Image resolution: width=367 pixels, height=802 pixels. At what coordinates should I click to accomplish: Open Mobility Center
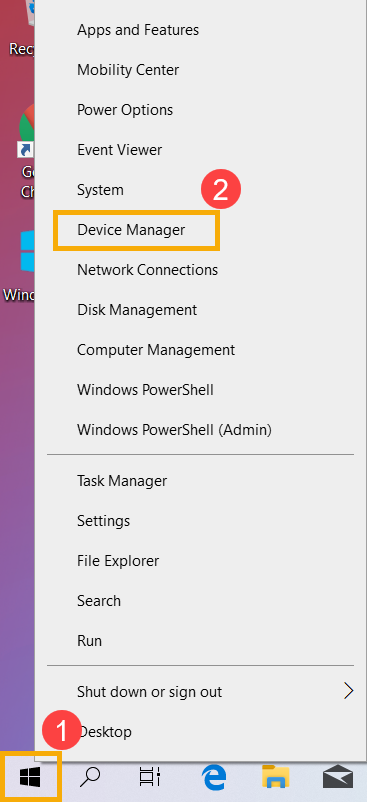[128, 70]
